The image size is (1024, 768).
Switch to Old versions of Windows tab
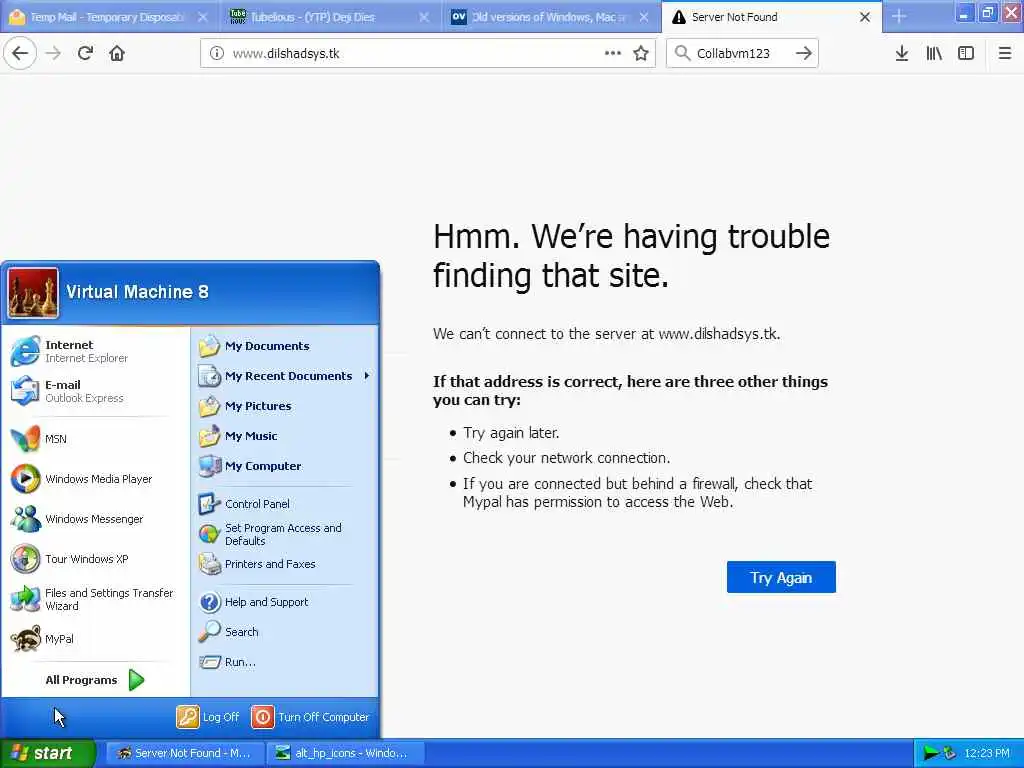coord(550,17)
